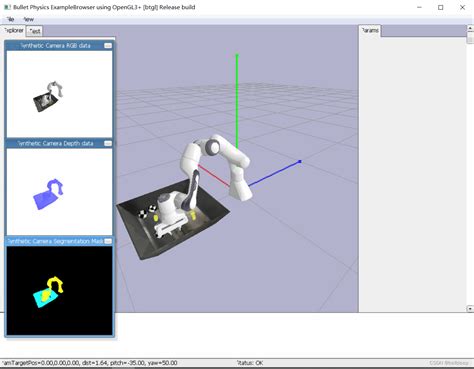Image resolution: width=474 pixels, height=369 pixels.
Task: Click the depth camera preview image
Action: point(59,192)
